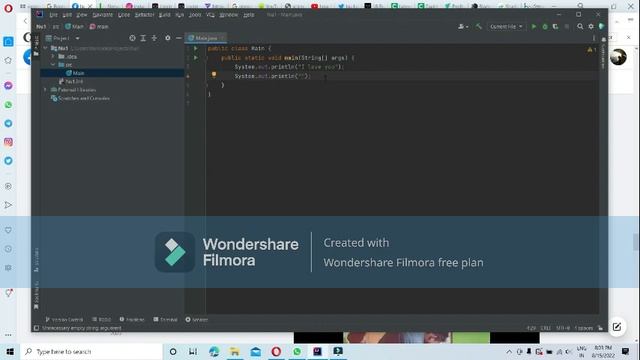Click the yellow intention lightbulb
The image size is (640, 360).
(214, 75)
